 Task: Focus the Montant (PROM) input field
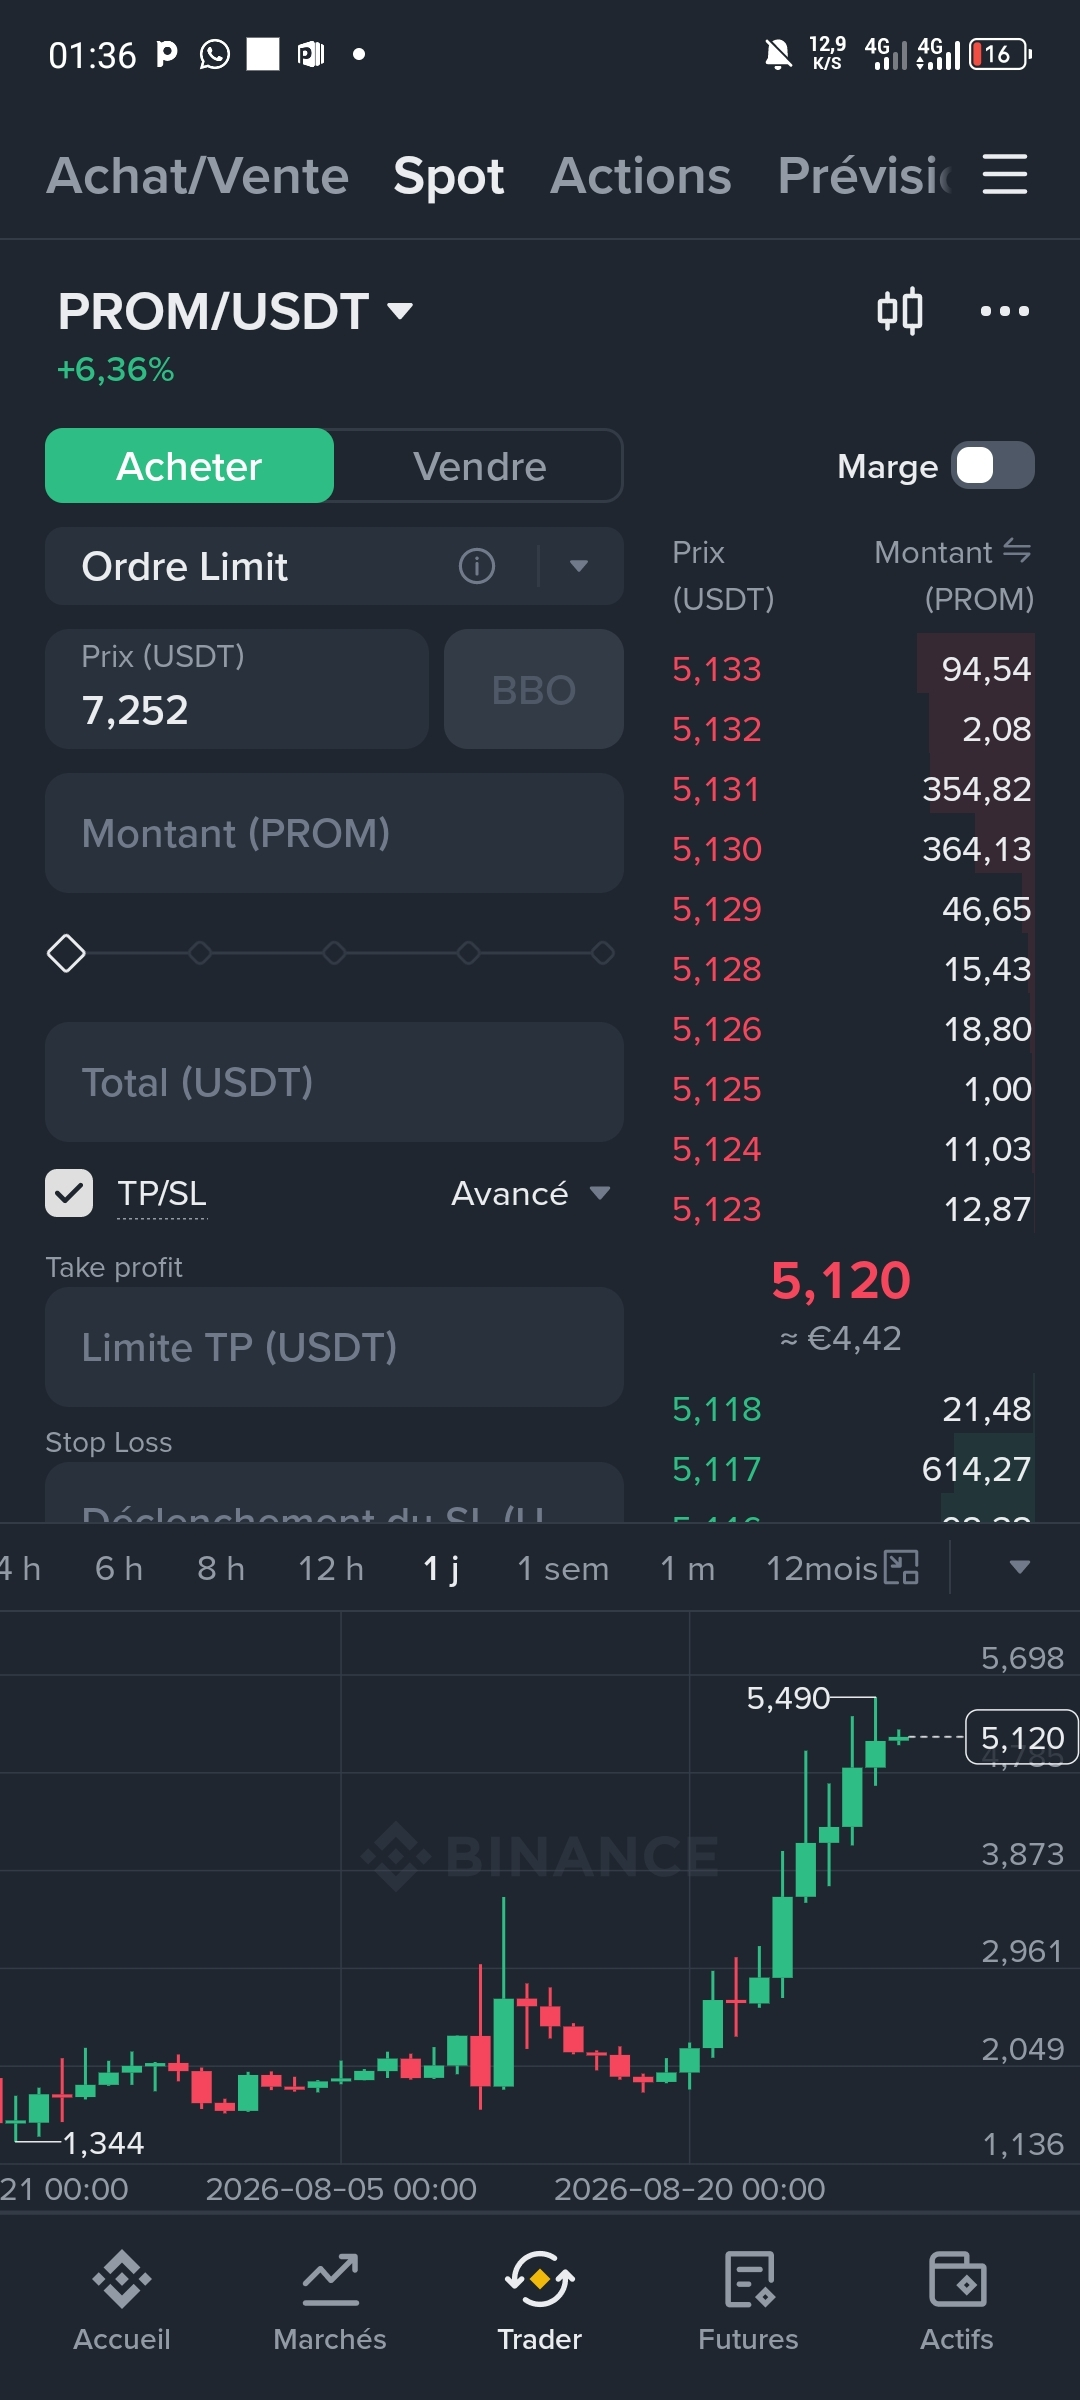(x=334, y=833)
